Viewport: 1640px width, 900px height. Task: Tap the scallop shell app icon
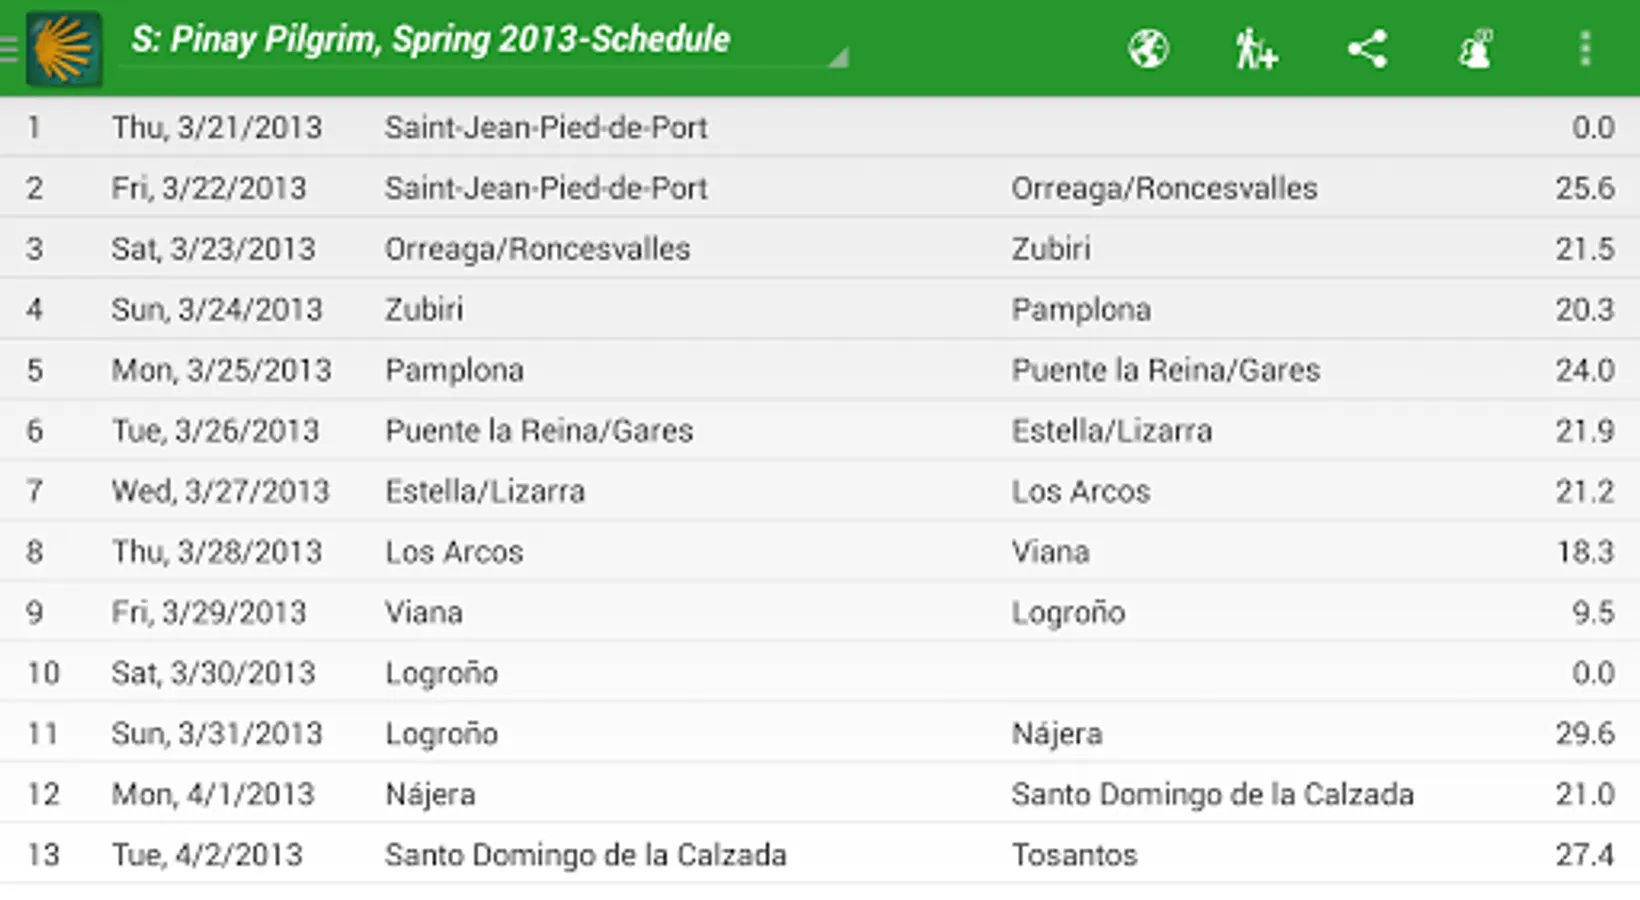(64, 48)
